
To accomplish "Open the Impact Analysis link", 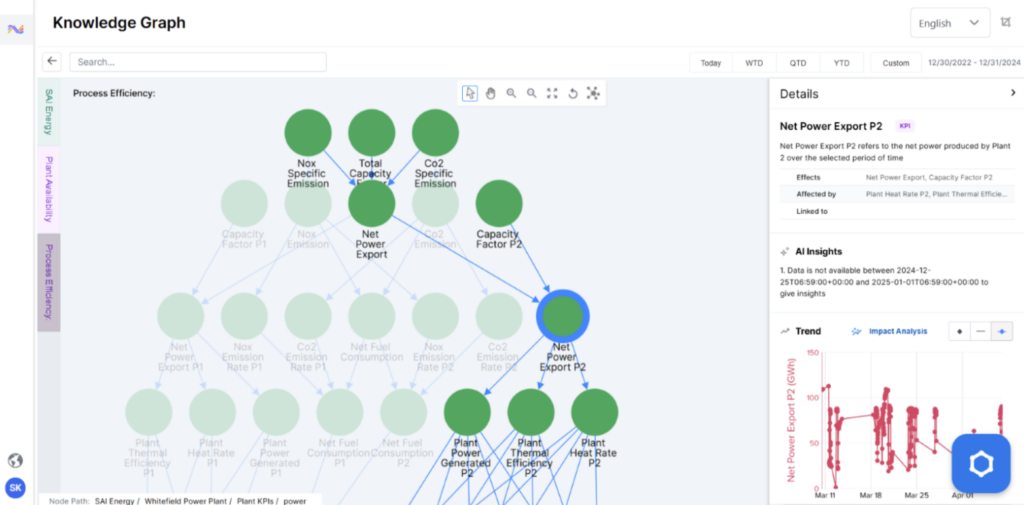I will point(898,331).
